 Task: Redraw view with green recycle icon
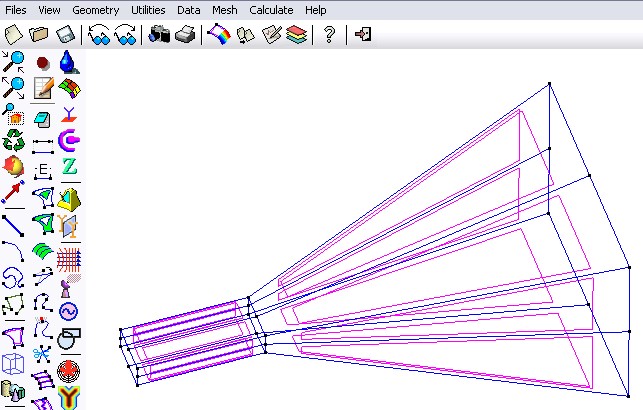point(14,140)
